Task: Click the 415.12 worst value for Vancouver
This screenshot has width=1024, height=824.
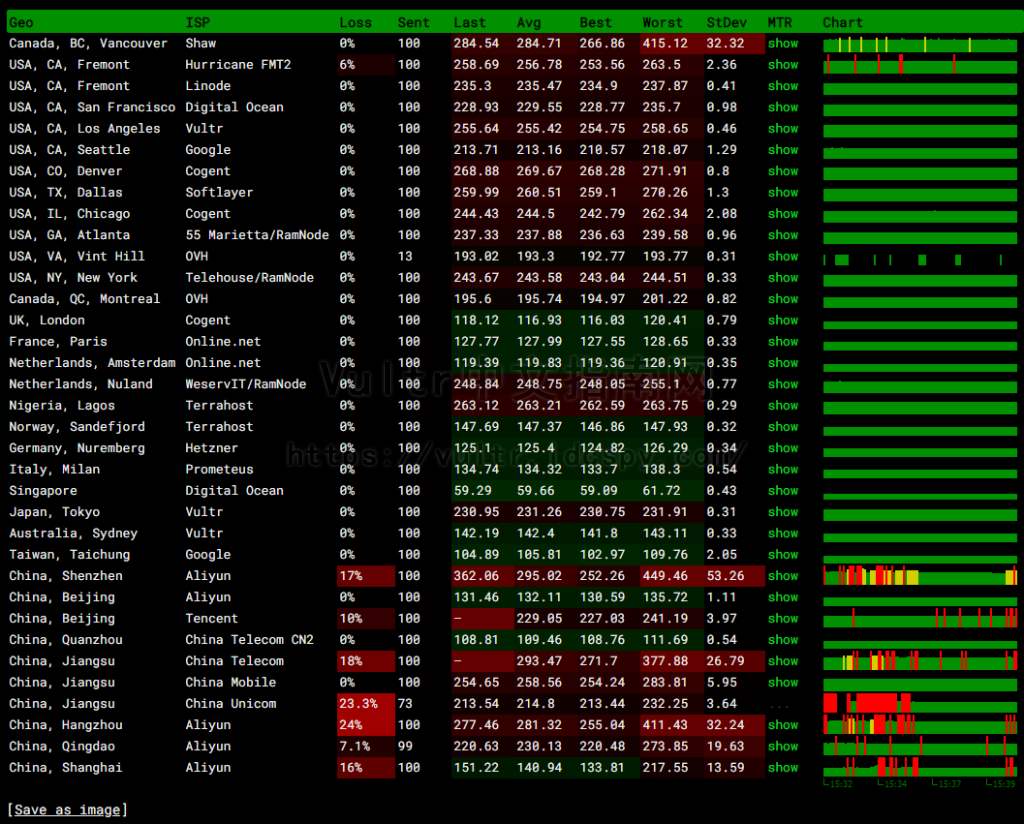Action: click(x=665, y=43)
